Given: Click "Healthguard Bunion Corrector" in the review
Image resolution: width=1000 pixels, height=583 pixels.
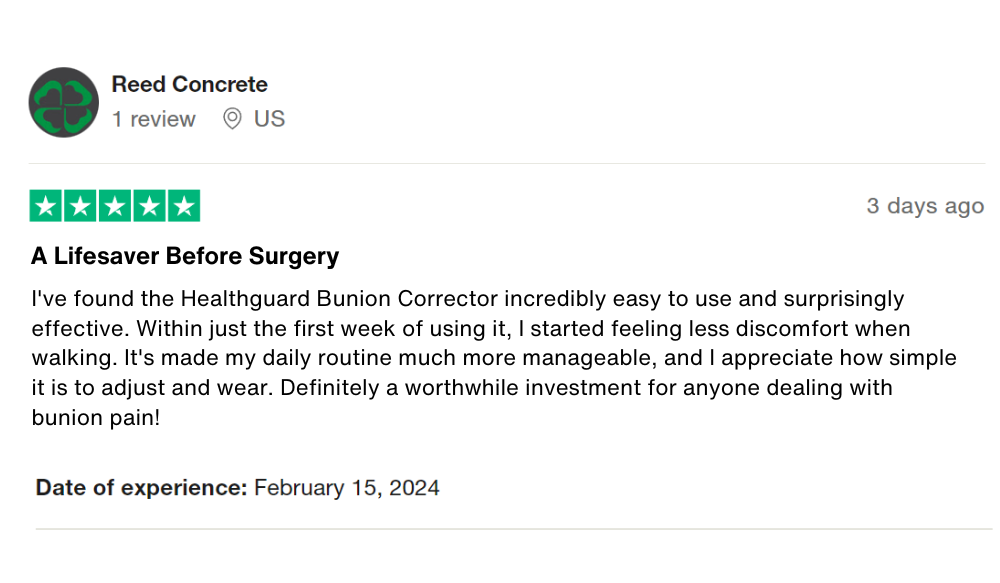Looking at the screenshot, I should [x=338, y=298].
